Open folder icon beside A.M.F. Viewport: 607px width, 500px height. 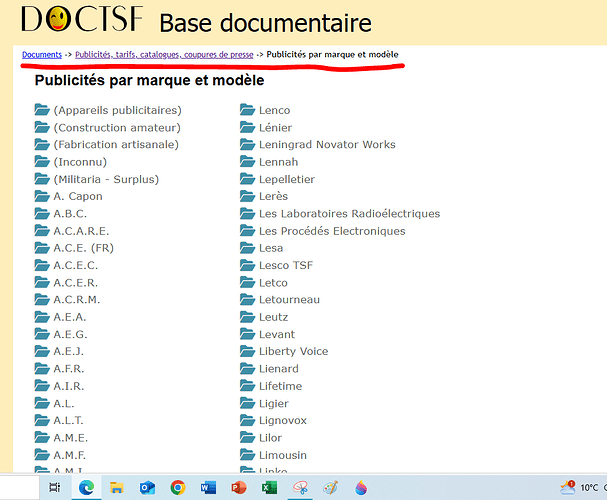click(x=42, y=454)
